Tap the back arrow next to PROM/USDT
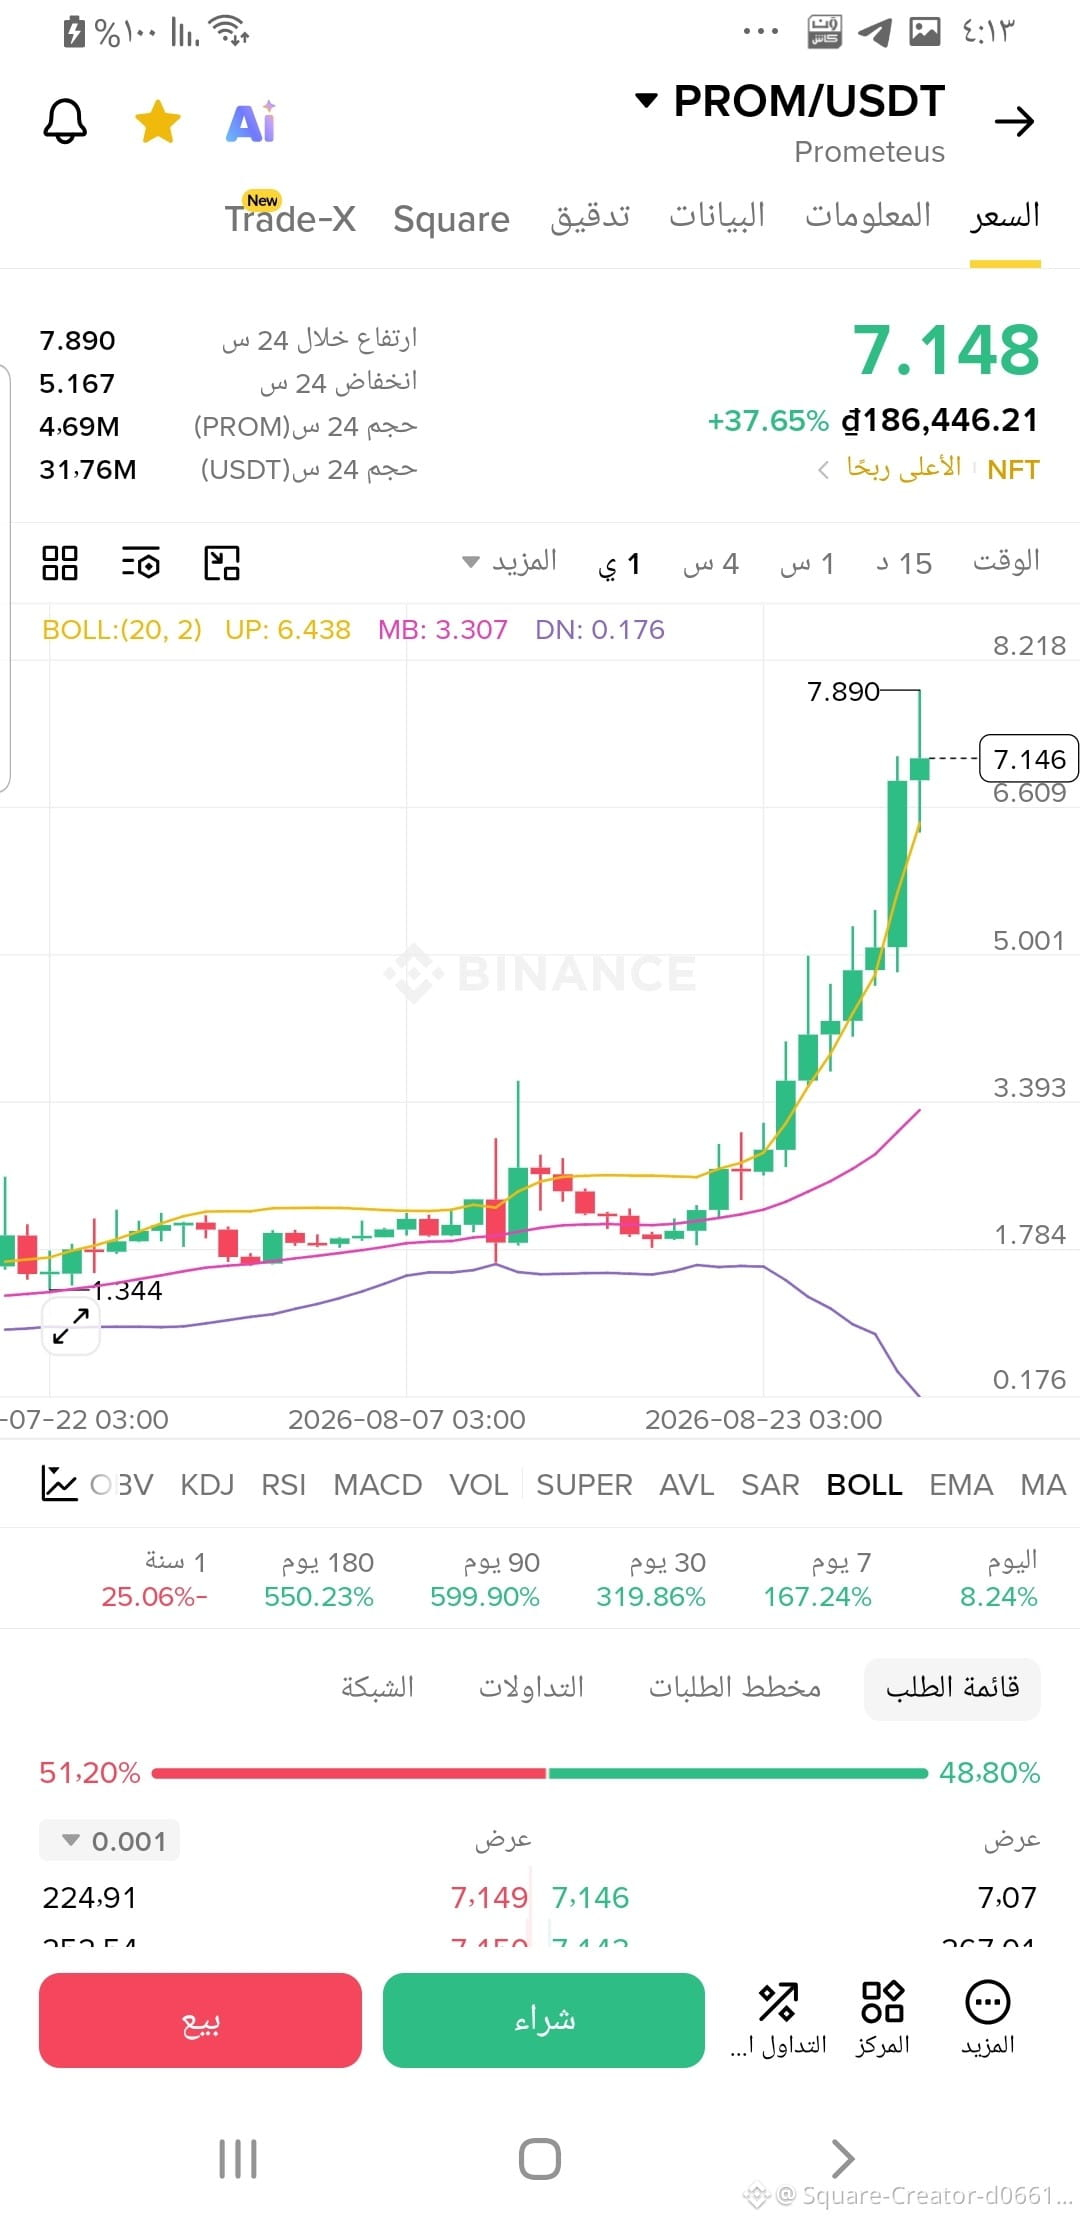 click(1014, 122)
